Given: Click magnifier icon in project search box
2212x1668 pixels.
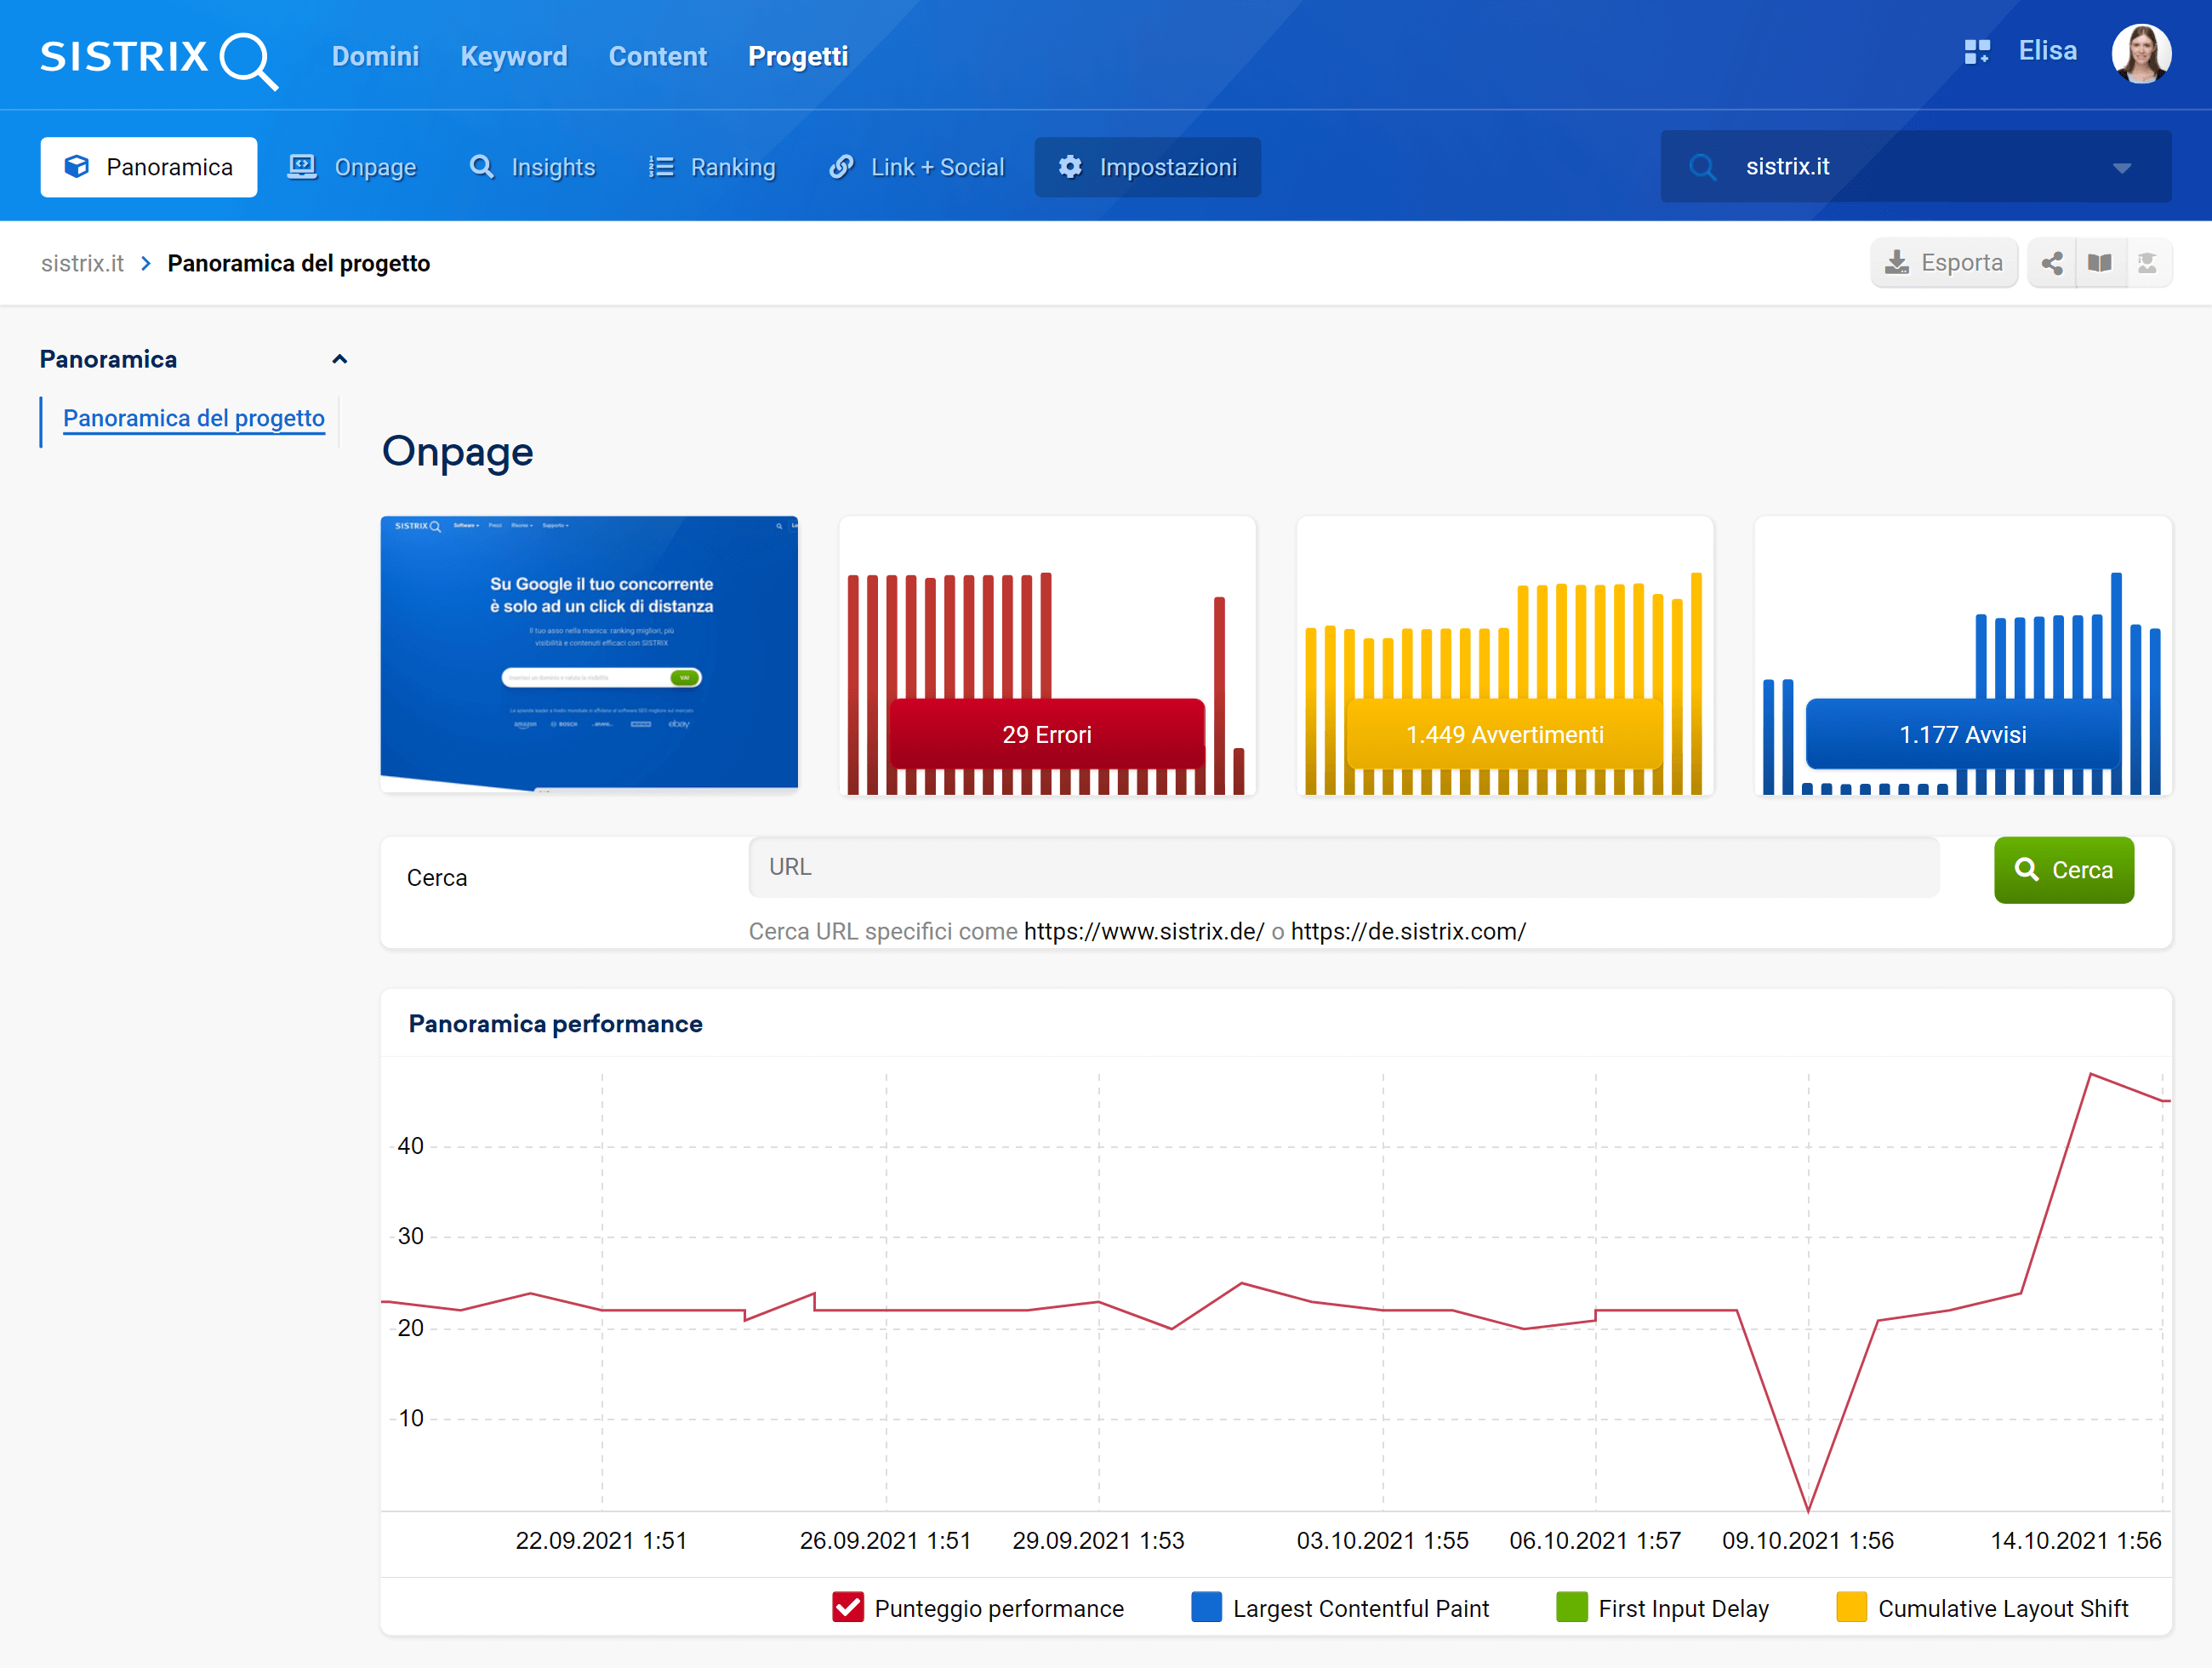Looking at the screenshot, I should [1703, 167].
